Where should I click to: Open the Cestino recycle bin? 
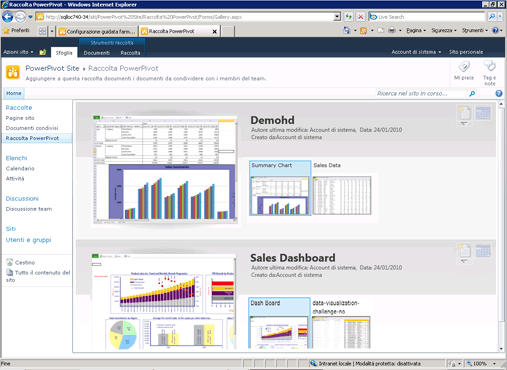point(21,262)
